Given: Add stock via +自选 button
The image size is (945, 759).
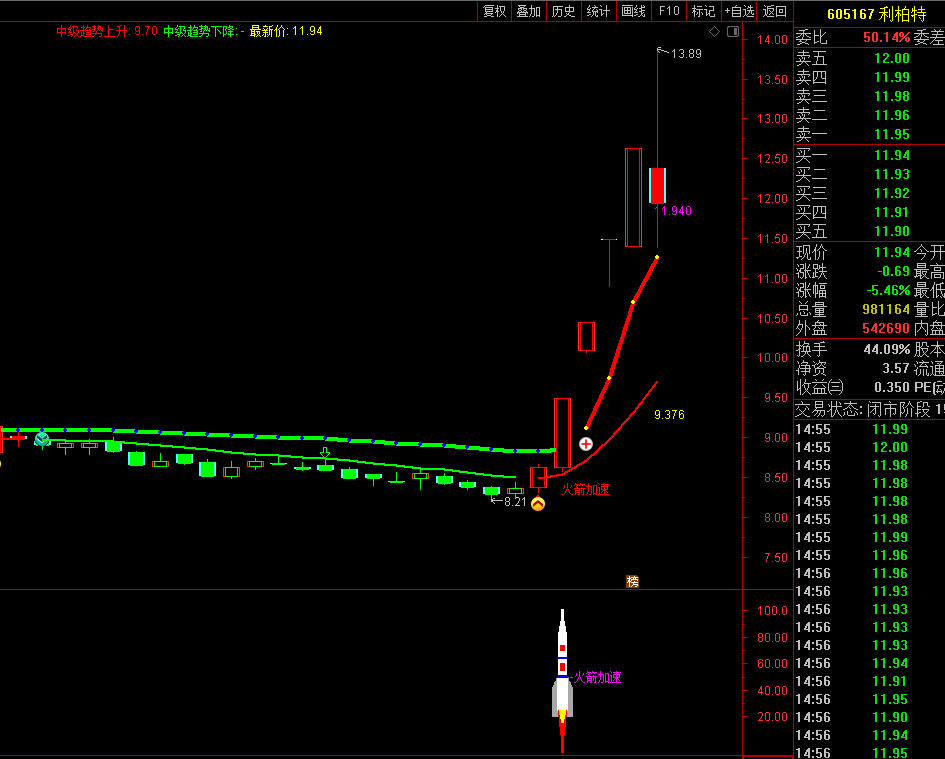Looking at the screenshot, I should tap(739, 11).
